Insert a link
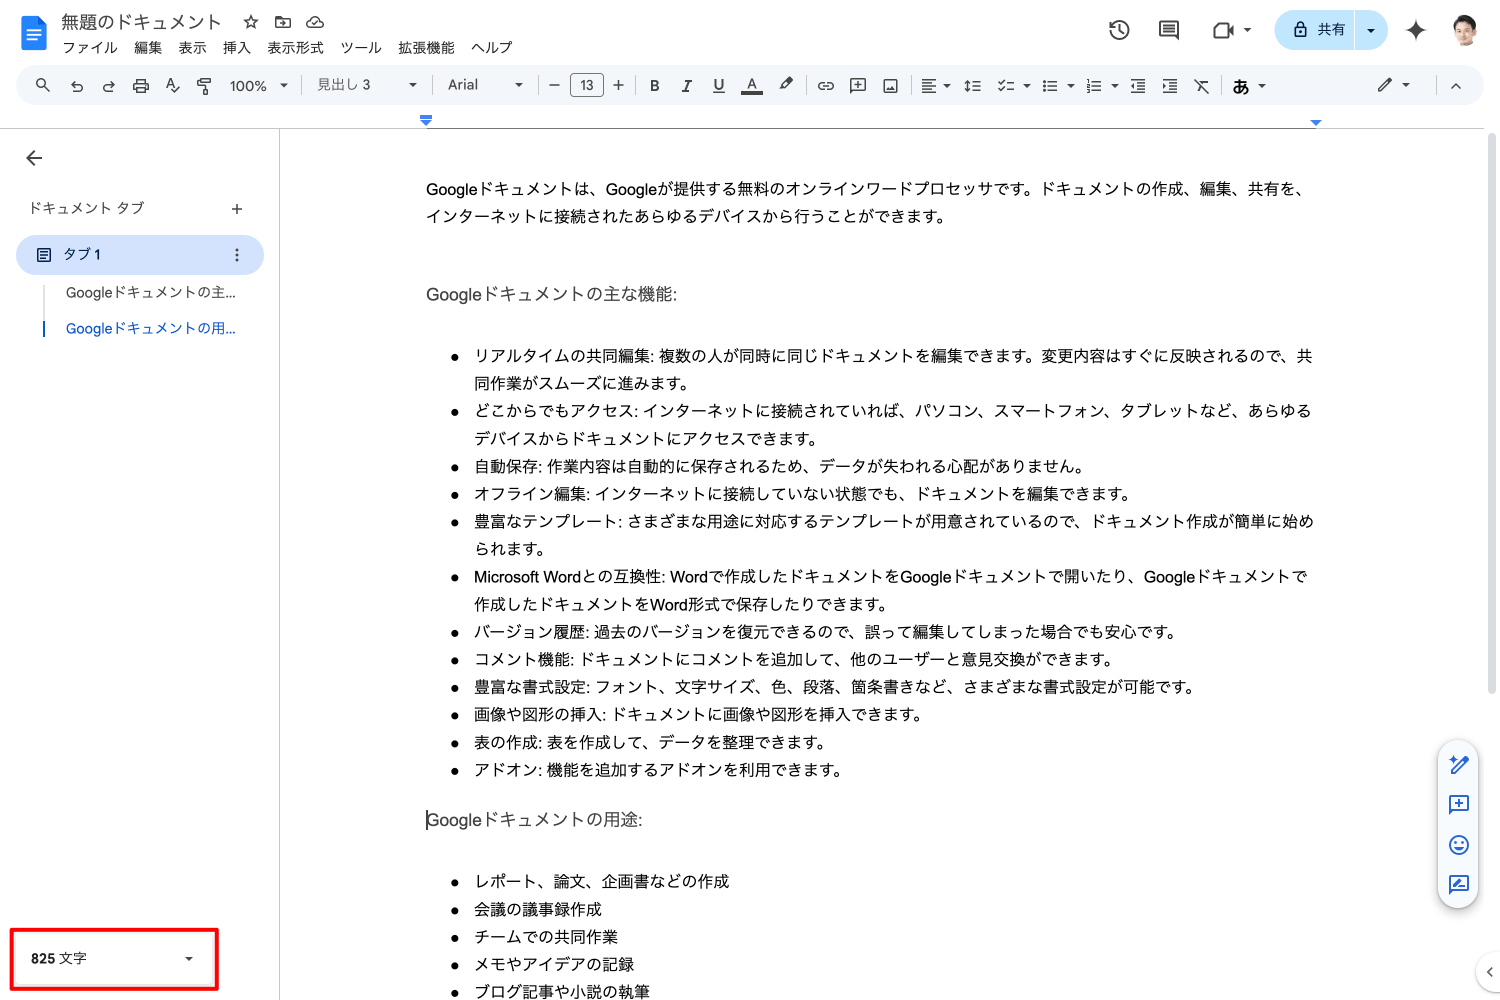Viewport: 1500px width, 1000px height. click(826, 86)
